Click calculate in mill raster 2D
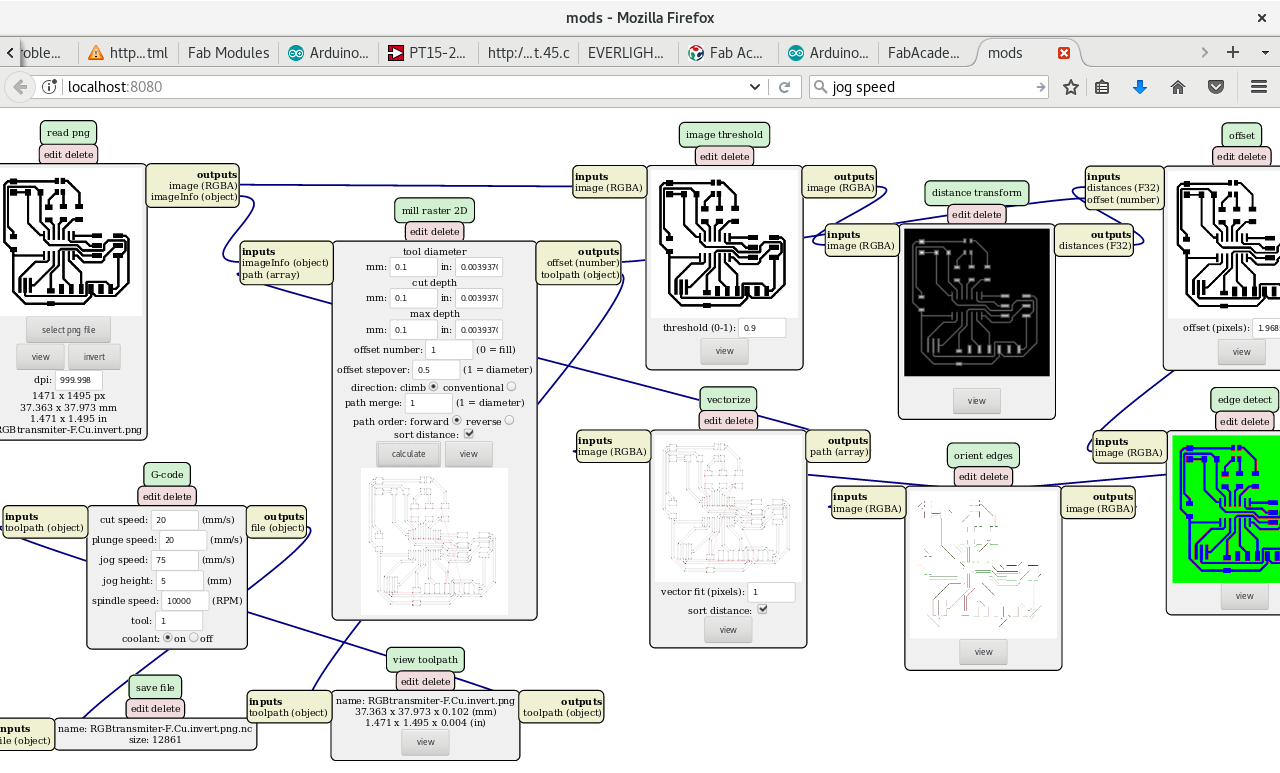The image size is (1280, 773). pos(409,453)
